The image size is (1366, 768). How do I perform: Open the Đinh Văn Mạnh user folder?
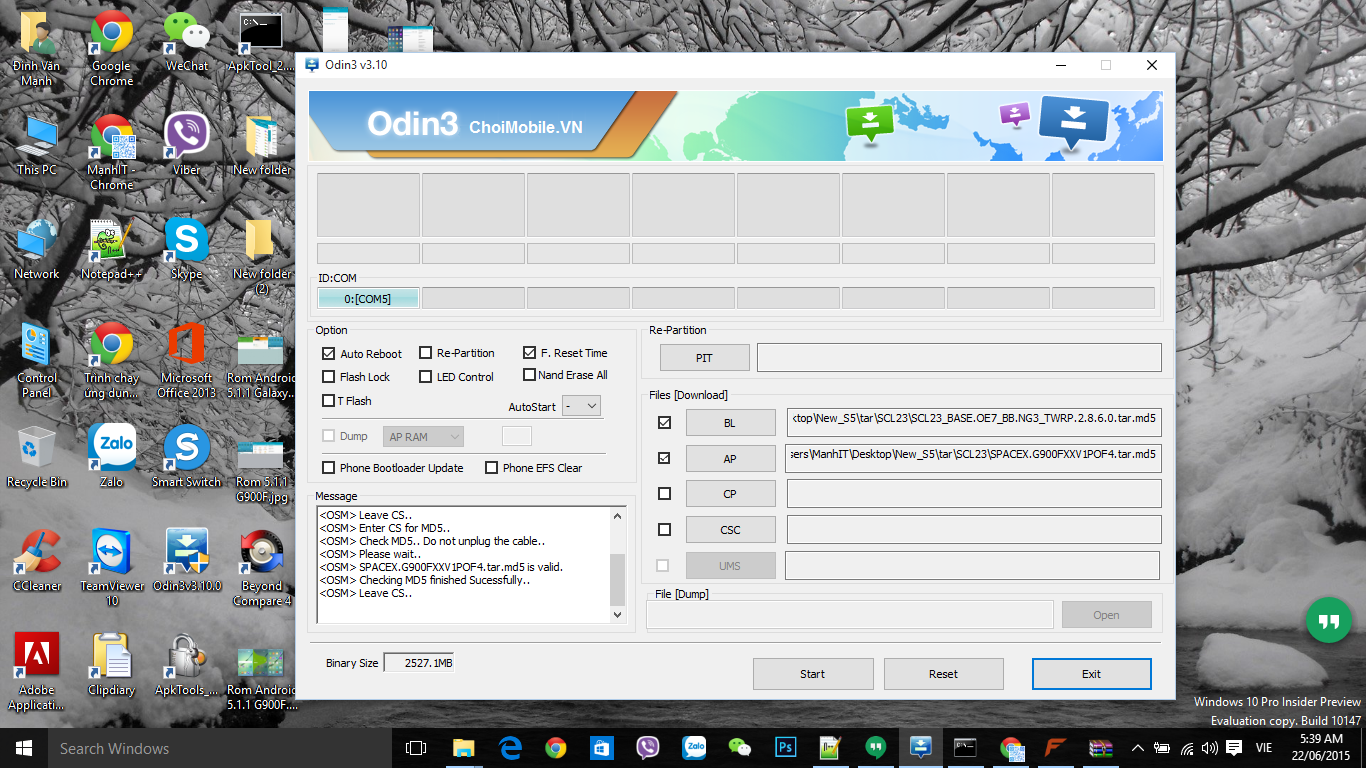(37, 48)
